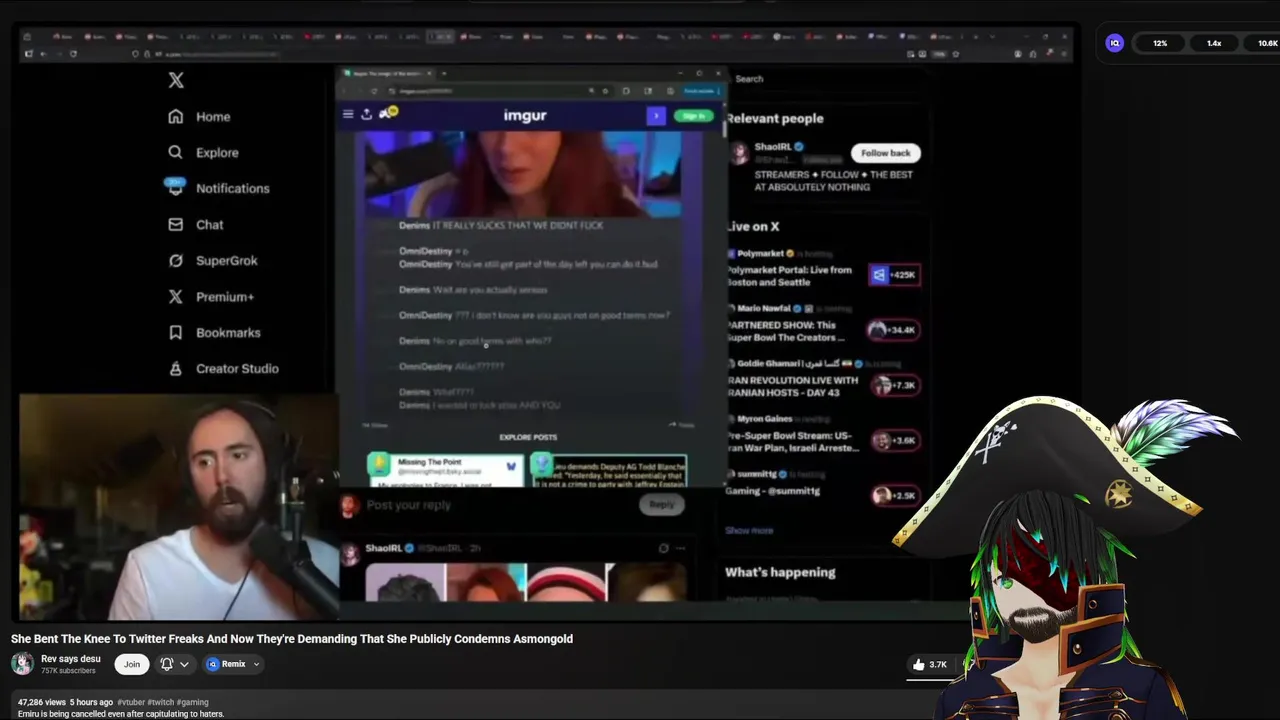The height and width of the screenshot is (720, 1280).
Task: Click the #twitch hashtag
Action: click(x=160, y=703)
